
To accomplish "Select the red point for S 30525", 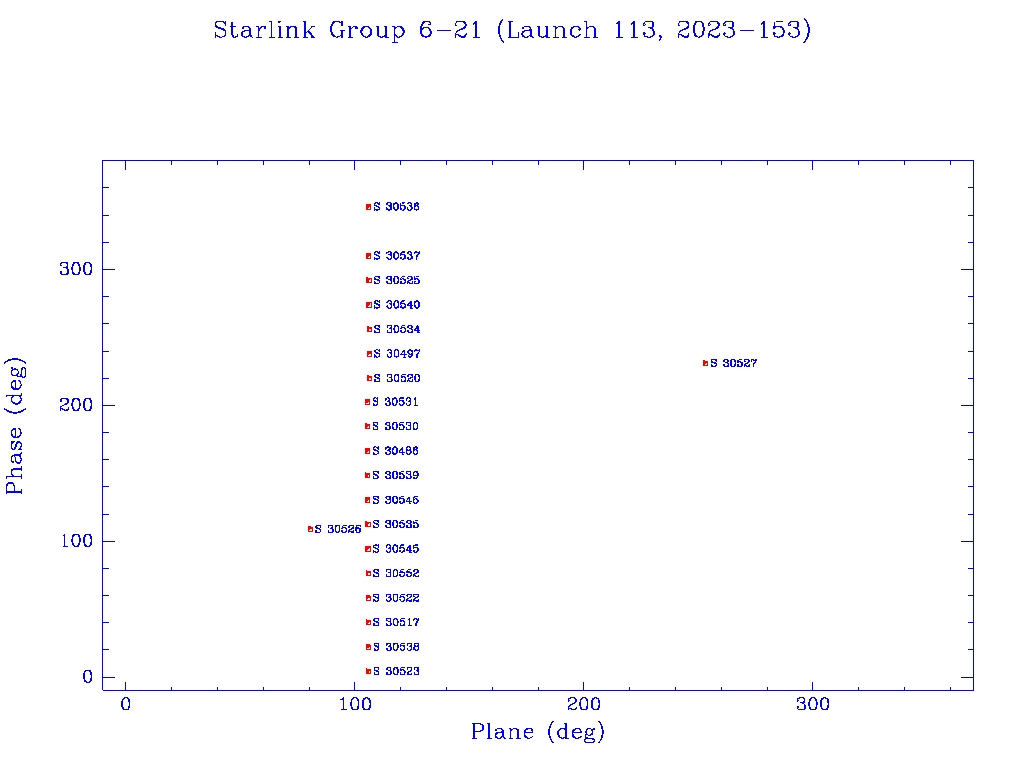I will 368,280.
